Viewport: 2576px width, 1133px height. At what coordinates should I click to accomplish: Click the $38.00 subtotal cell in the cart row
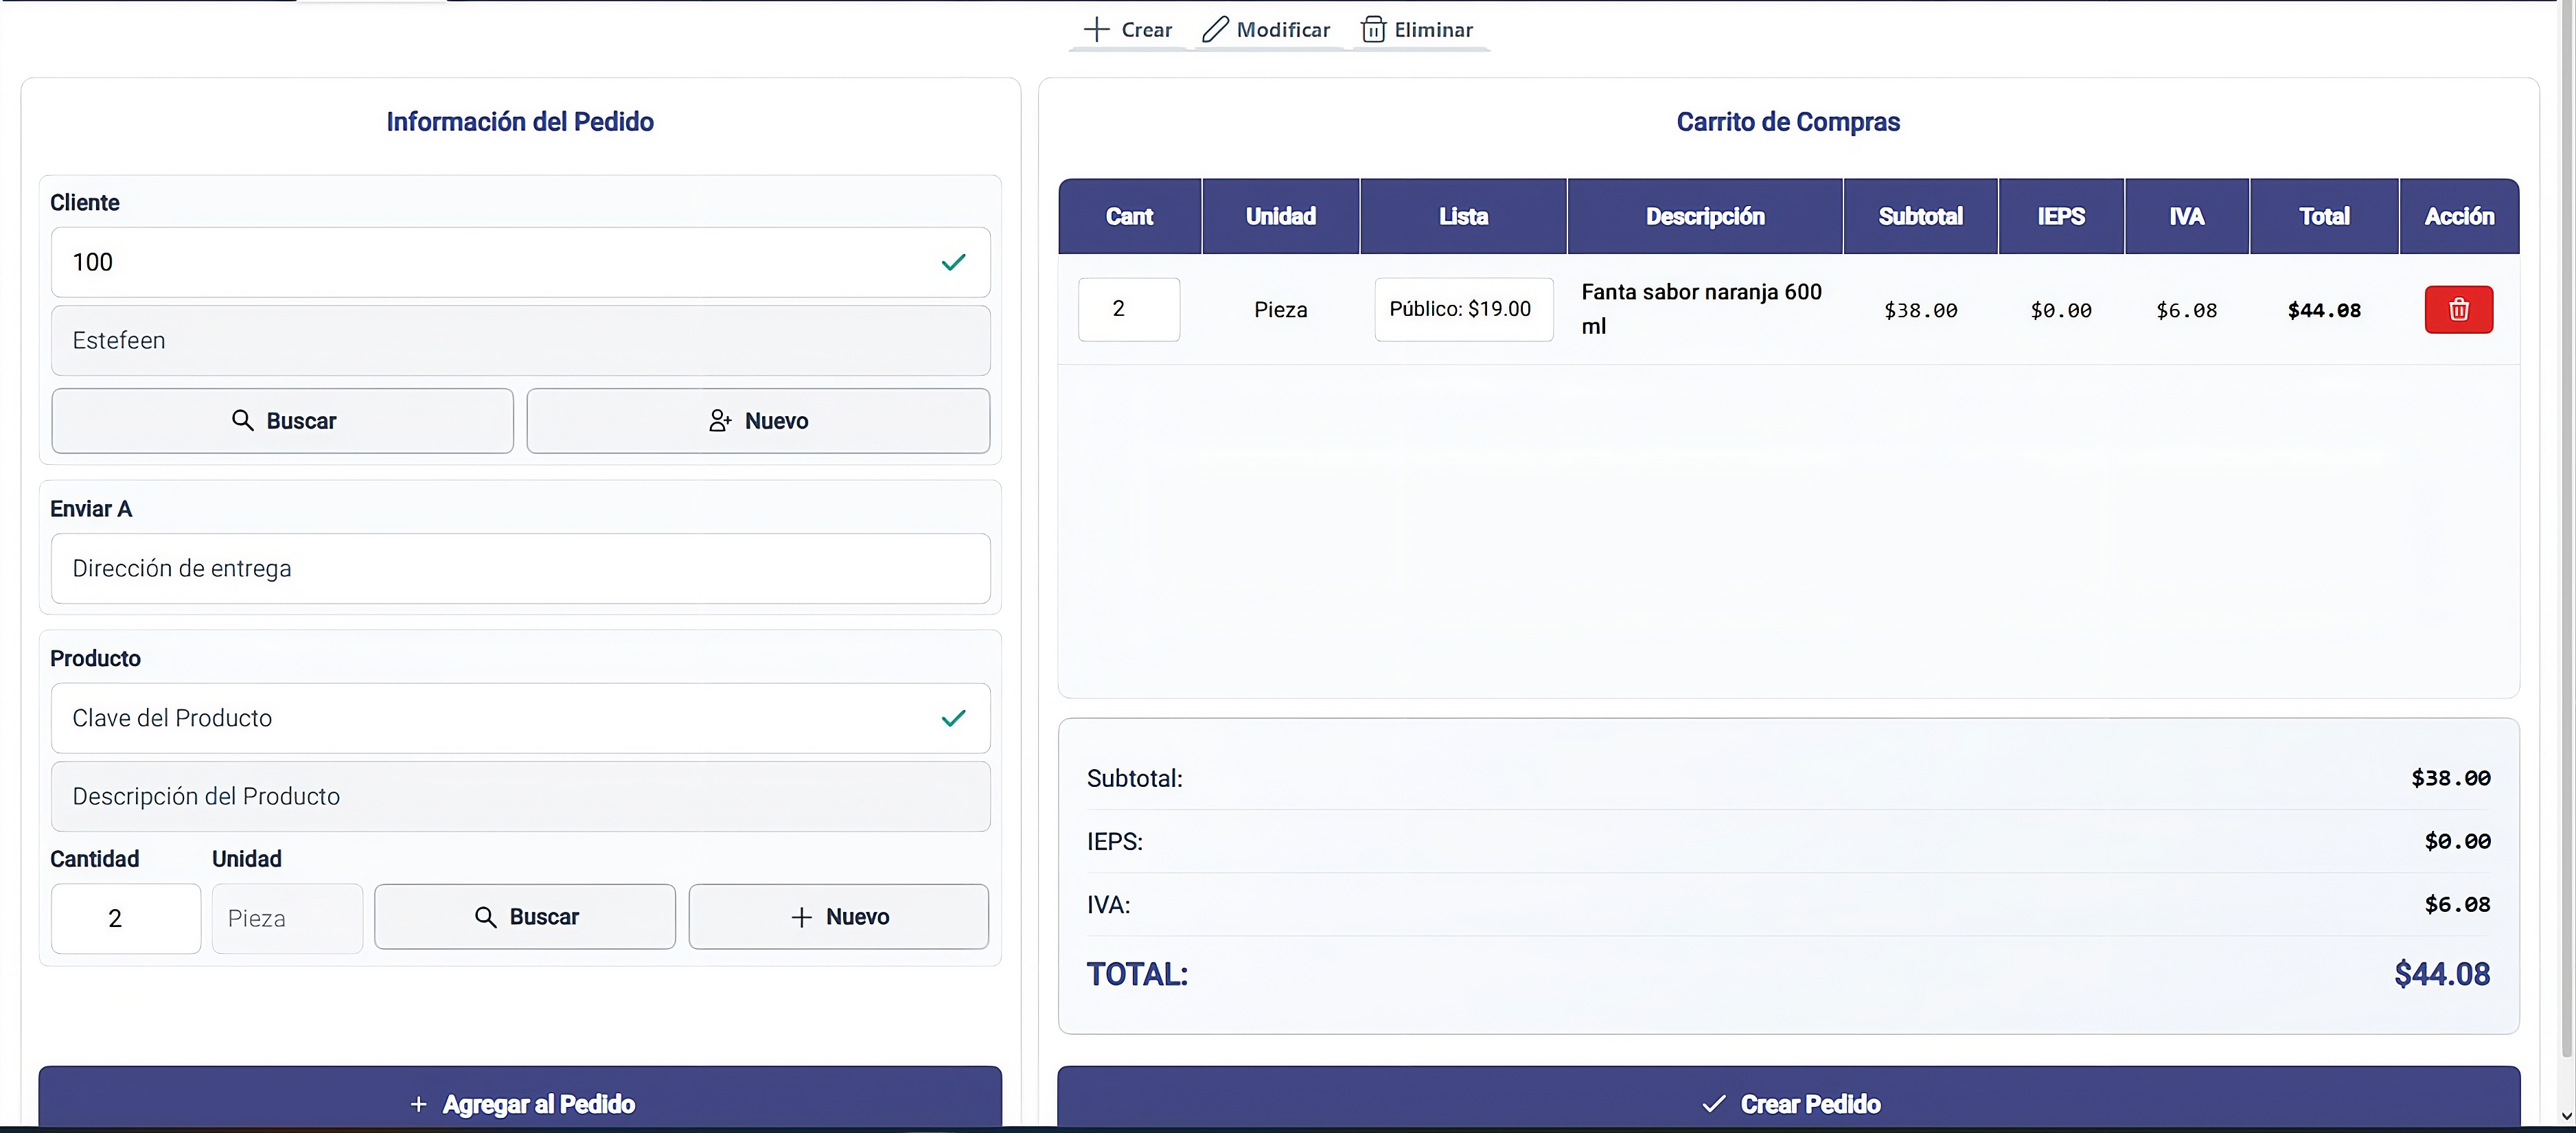click(x=1921, y=310)
